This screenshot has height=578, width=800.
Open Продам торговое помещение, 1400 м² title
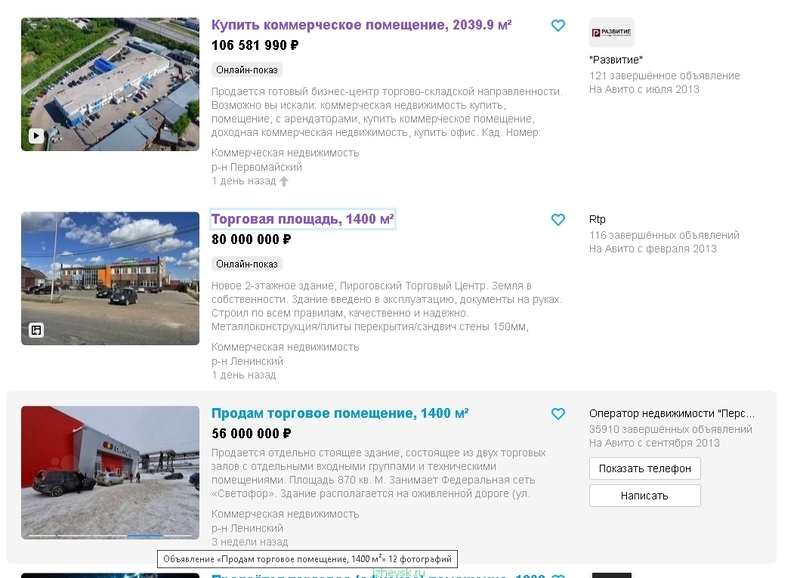340,413
